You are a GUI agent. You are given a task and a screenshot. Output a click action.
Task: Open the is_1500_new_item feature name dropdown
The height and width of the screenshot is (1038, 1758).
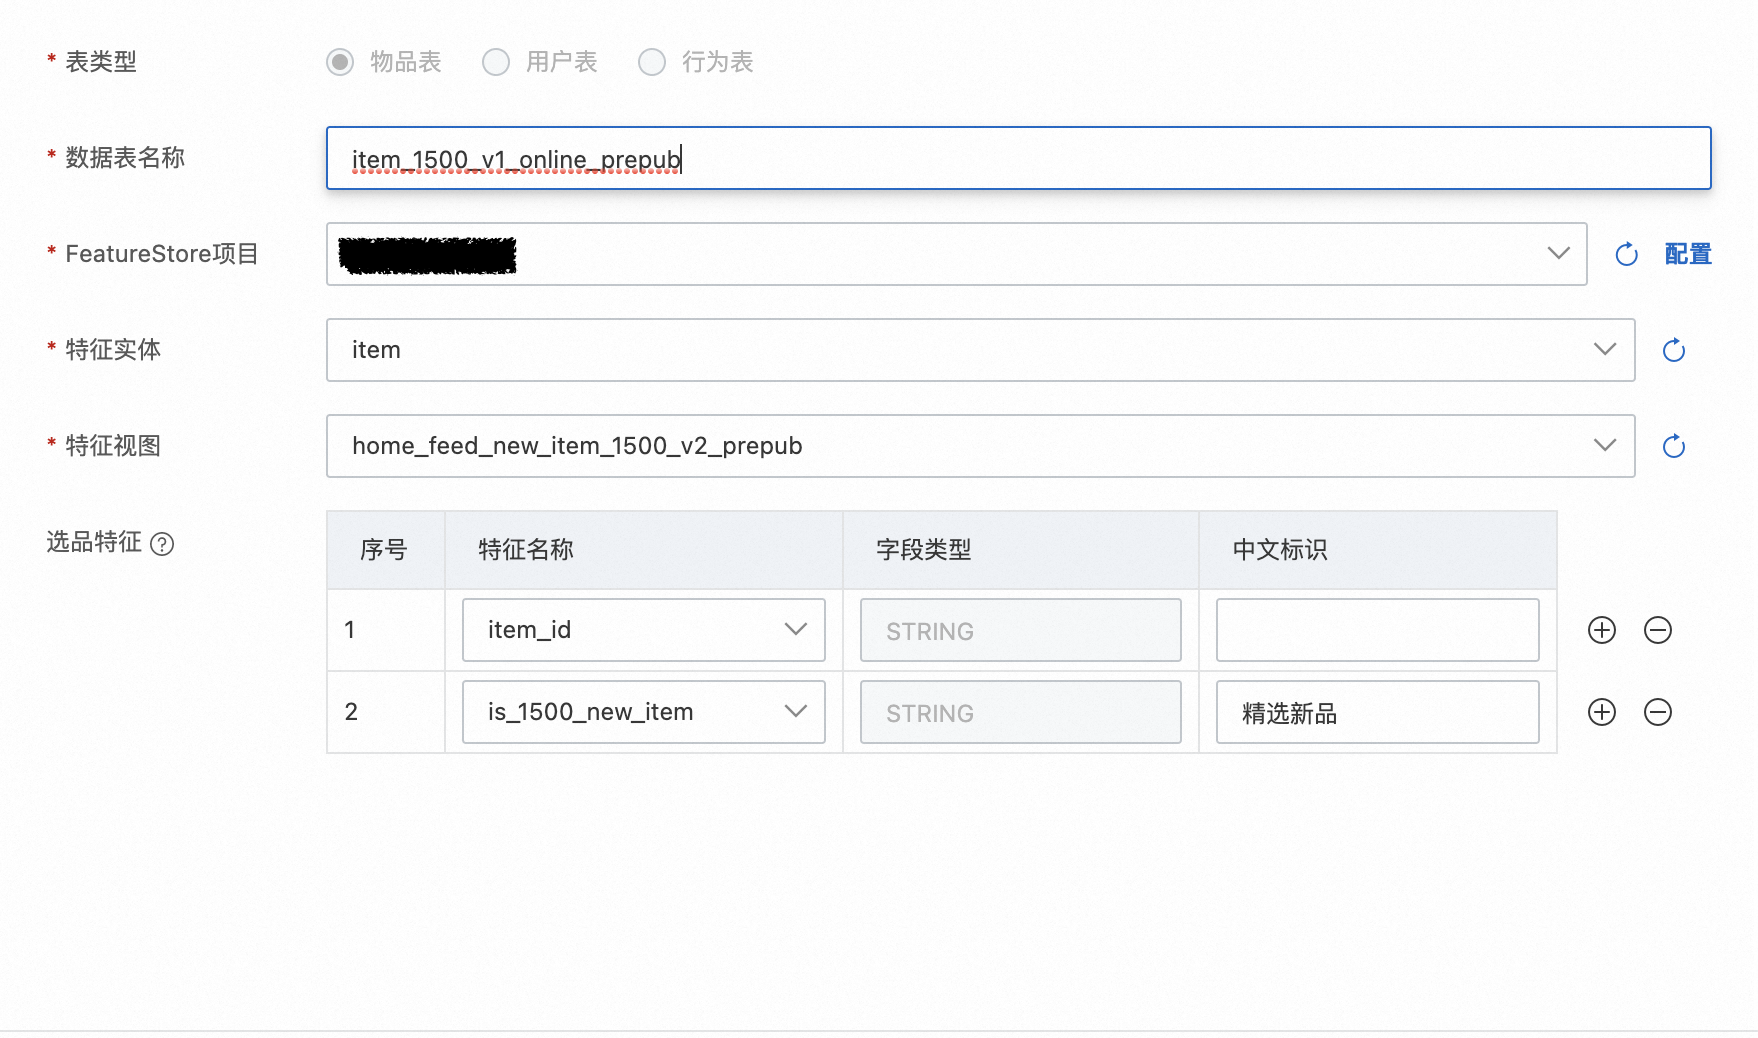pos(644,712)
